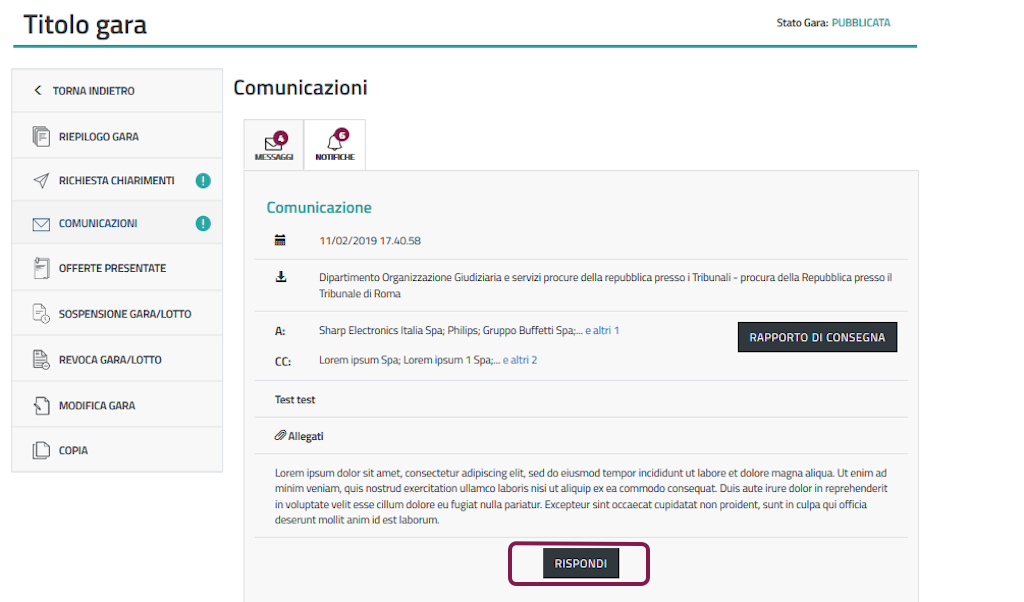1024x602 pixels.
Task: Go back with Torna Indietro chevron
Action: pyautogui.click(x=38, y=91)
